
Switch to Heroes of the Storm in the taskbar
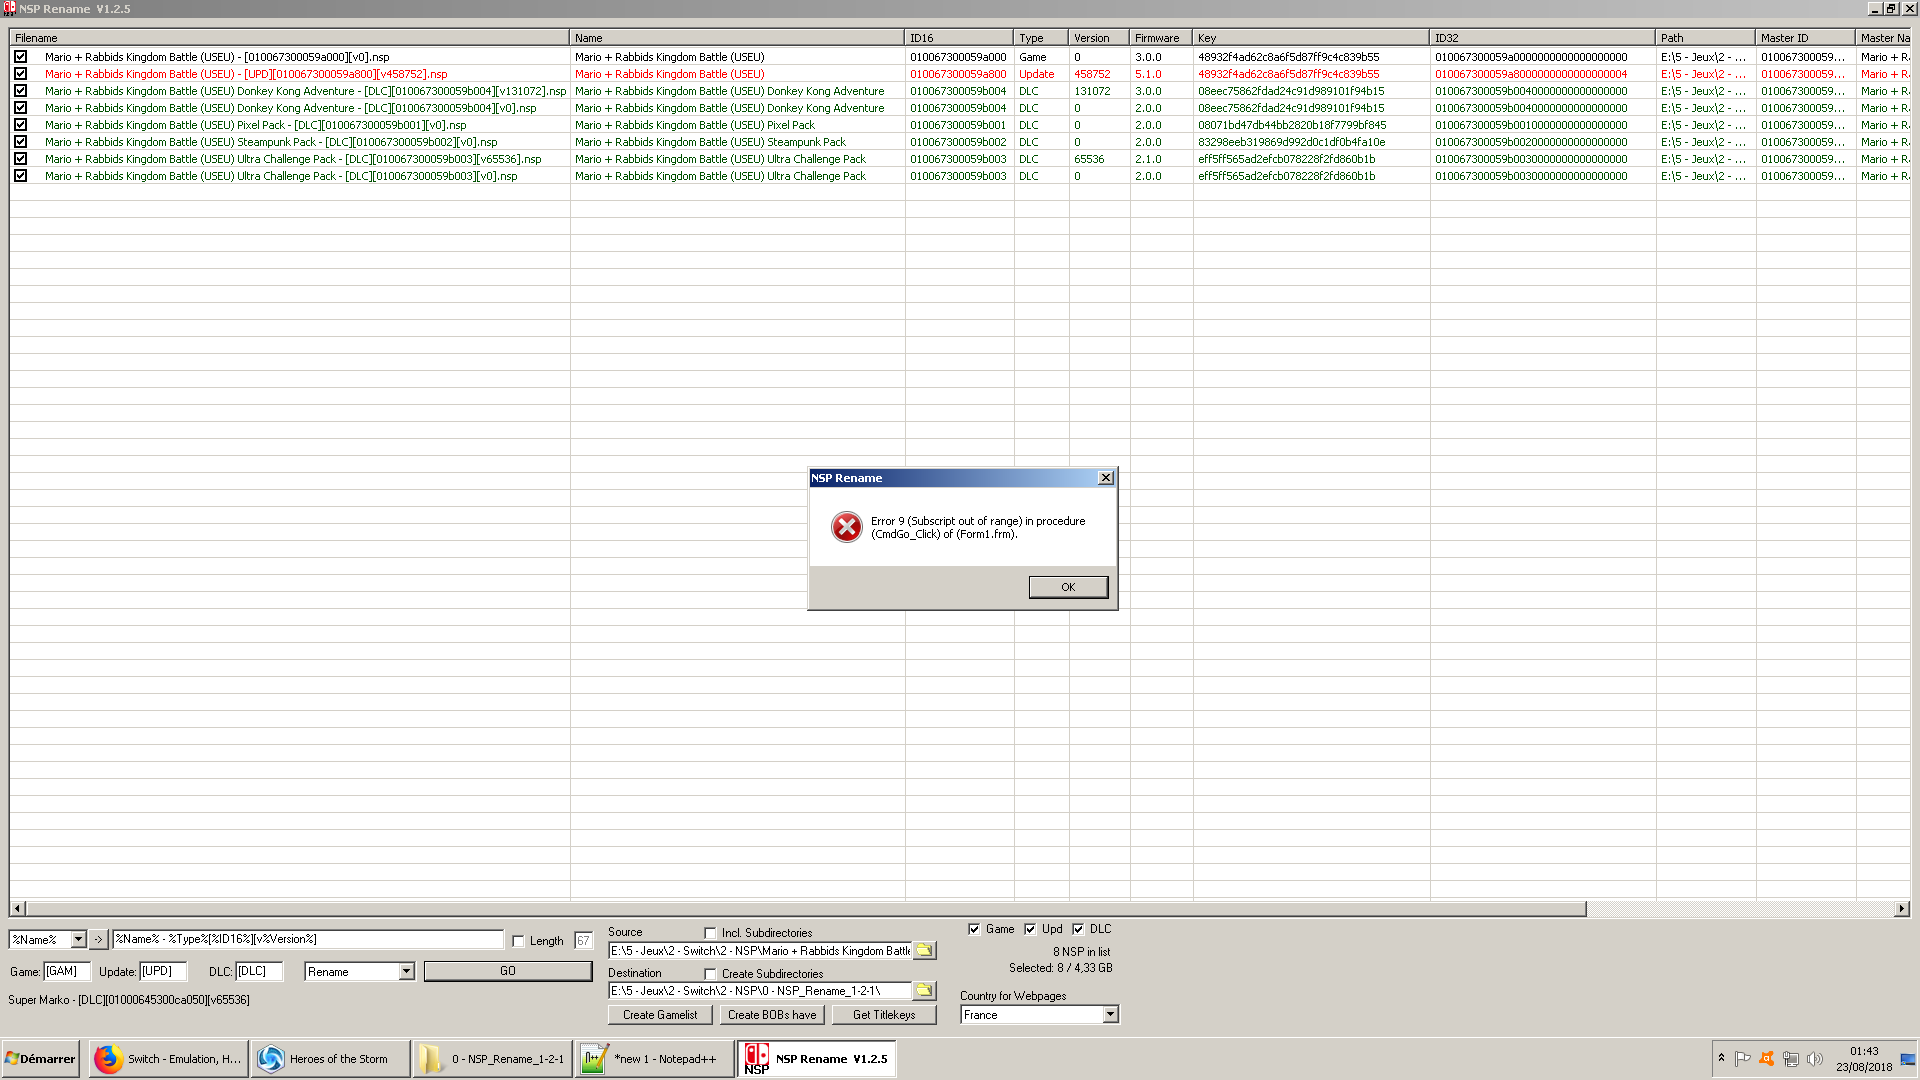pyautogui.click(x=329, y=1058)
